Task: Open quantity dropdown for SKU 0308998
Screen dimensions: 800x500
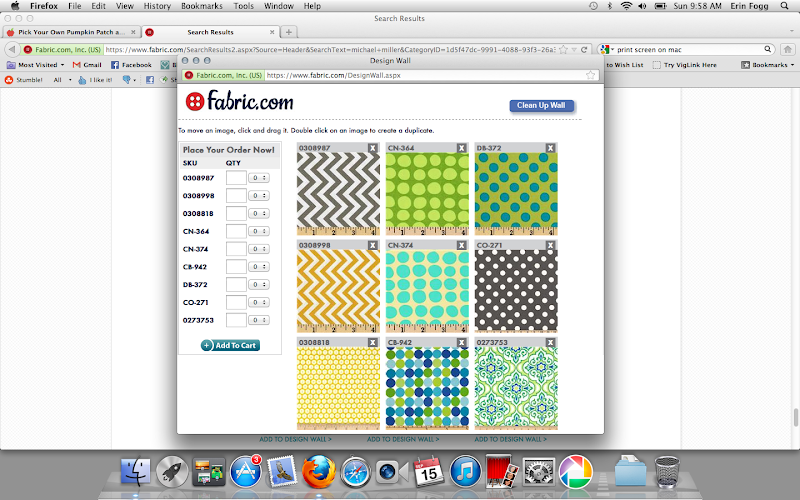Action: [259, 196]
